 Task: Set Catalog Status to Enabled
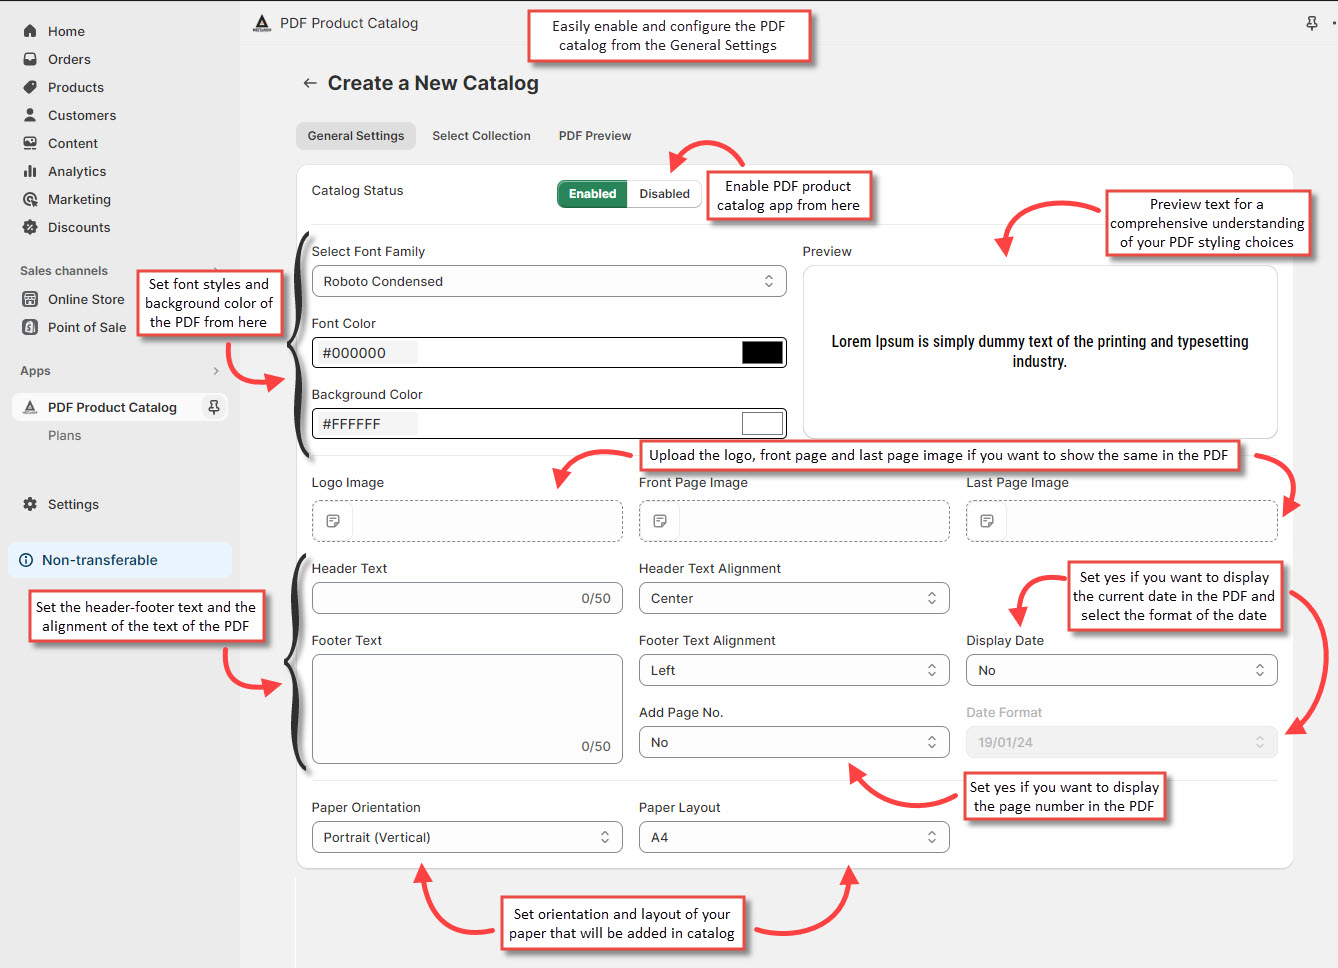coord(591,194)
